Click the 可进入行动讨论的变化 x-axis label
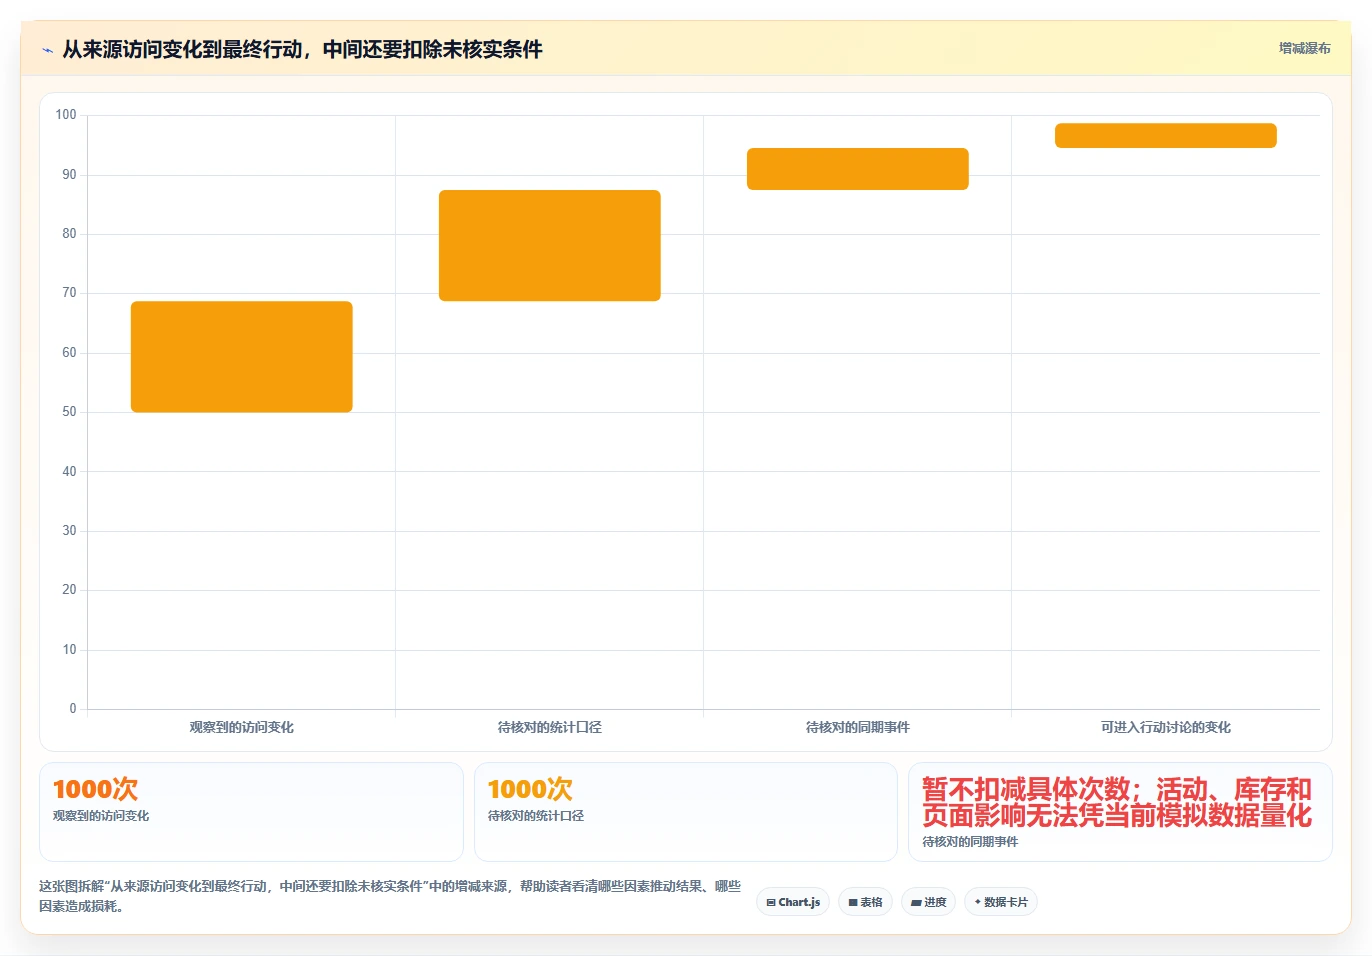This screenshot has height=956, width=1372. point(1166,727)
